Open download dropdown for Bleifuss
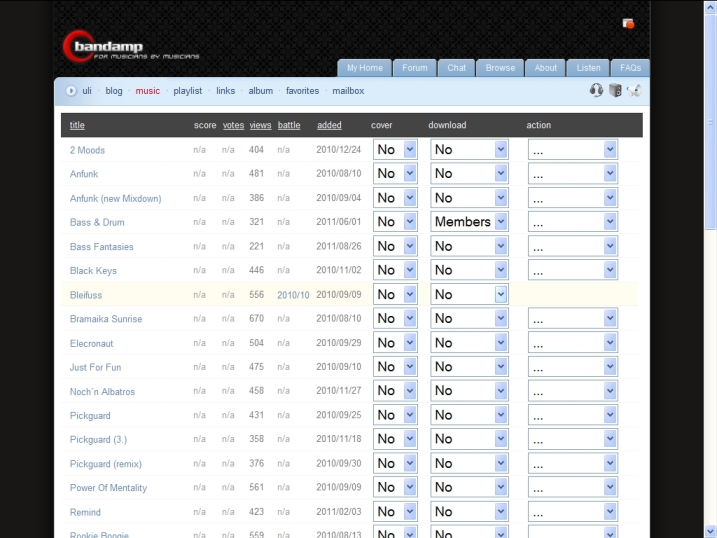The width and height of the screenshot is (717, 538). tap(469, 294)
